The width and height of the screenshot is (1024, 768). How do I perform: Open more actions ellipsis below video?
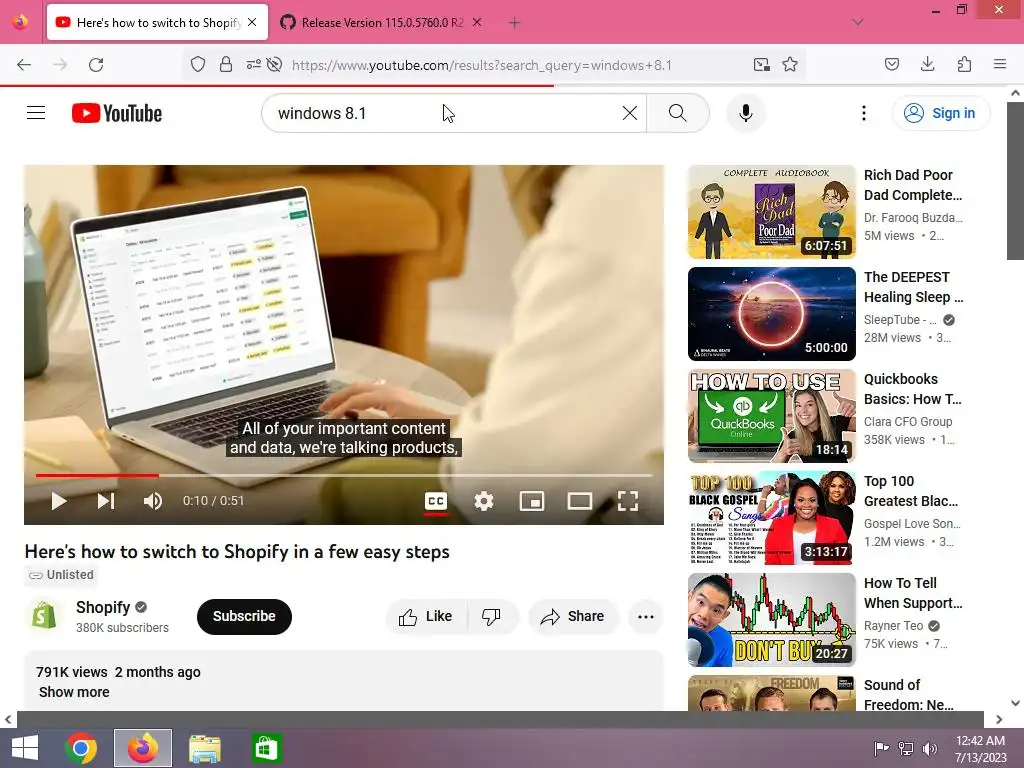click(x=646, y=616)
